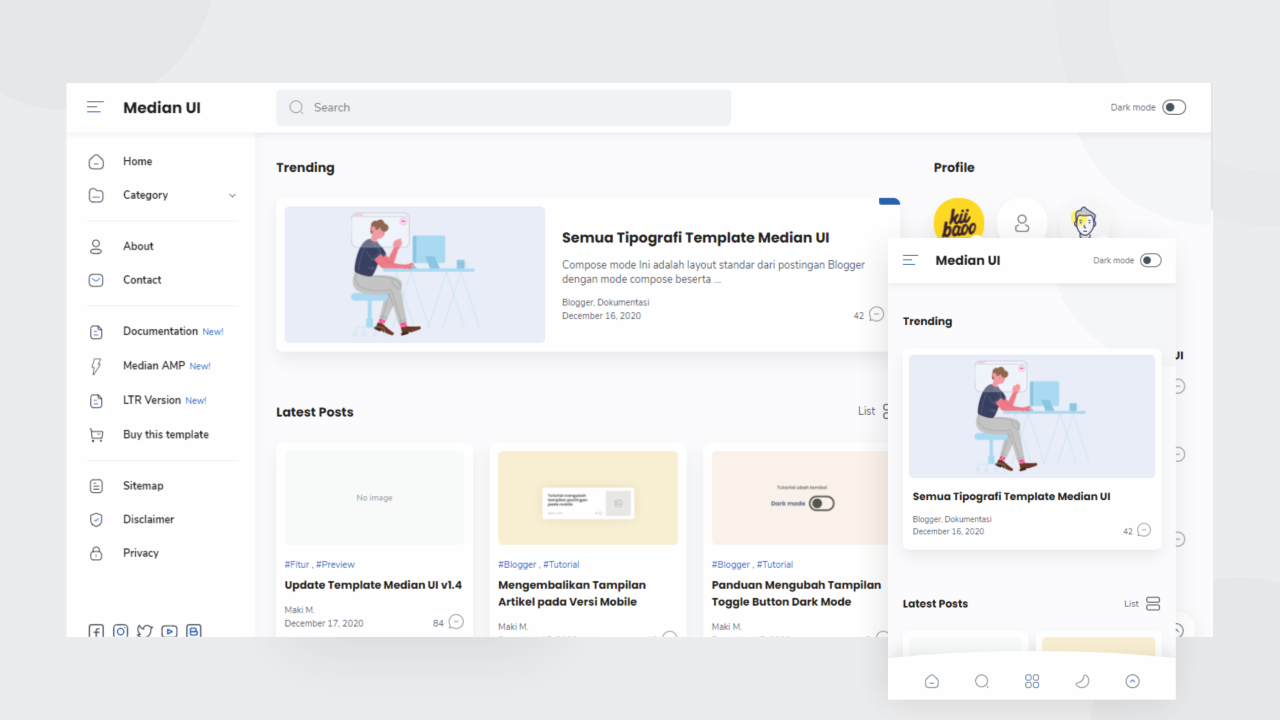Open search from the mobile bottom navigation
The image size is (1280, 720).
point(981,681)
